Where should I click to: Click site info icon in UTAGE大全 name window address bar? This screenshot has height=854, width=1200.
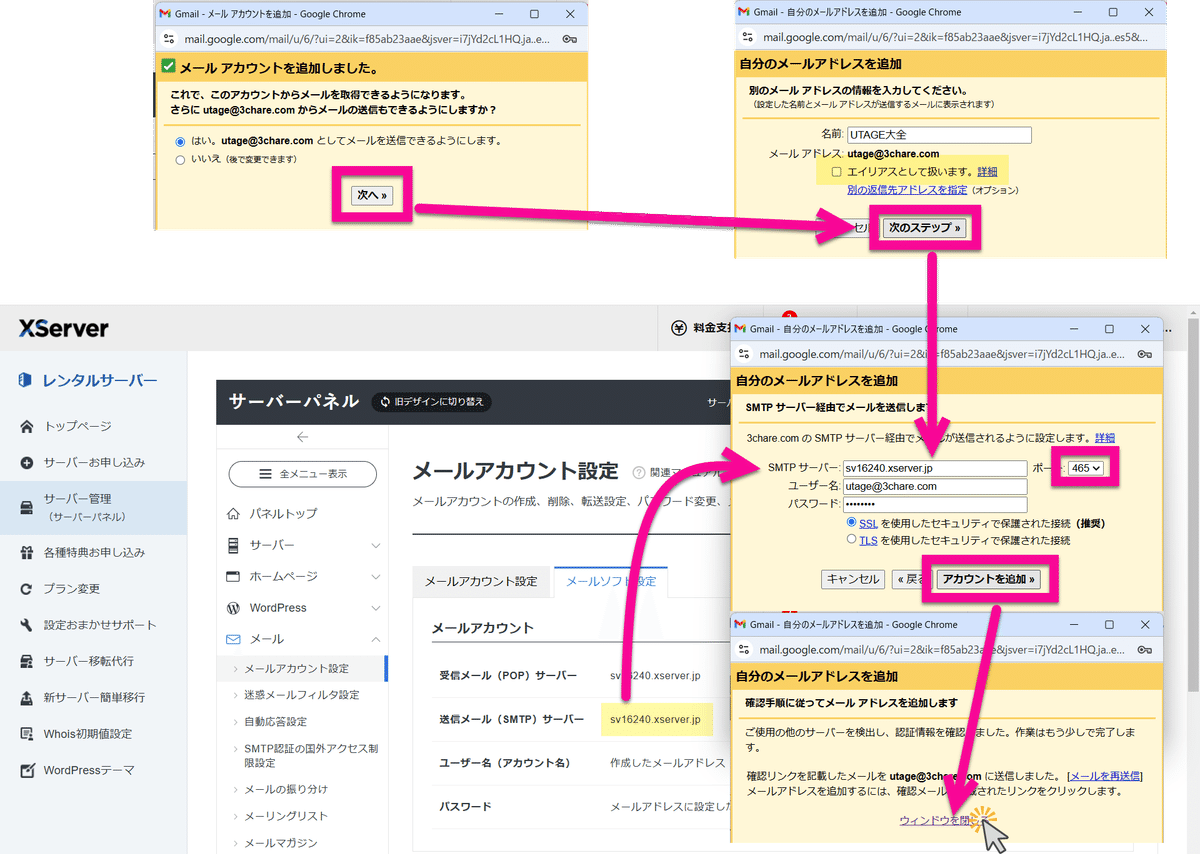tap(747, 38)
